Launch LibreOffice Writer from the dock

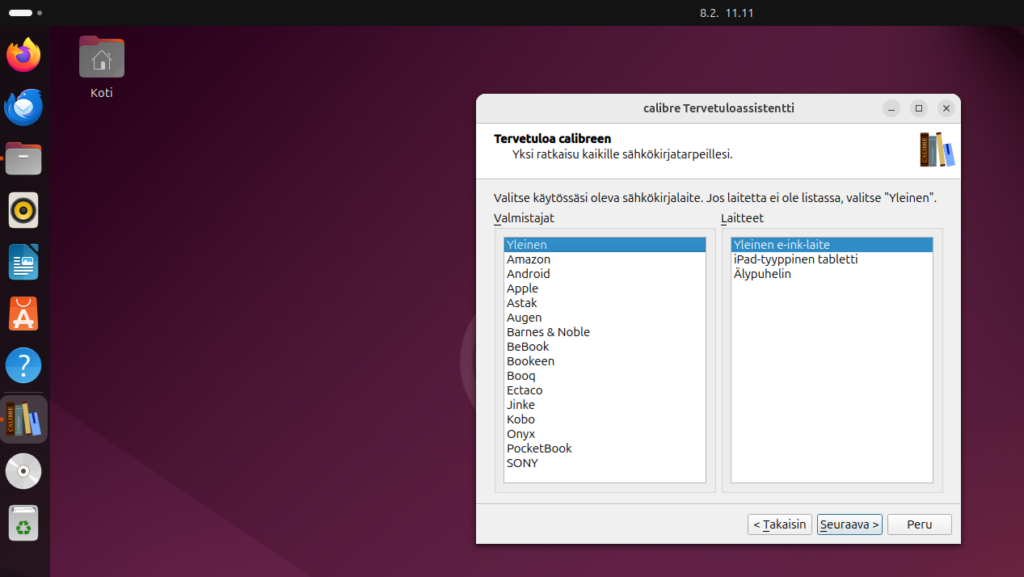coord(24,262)
